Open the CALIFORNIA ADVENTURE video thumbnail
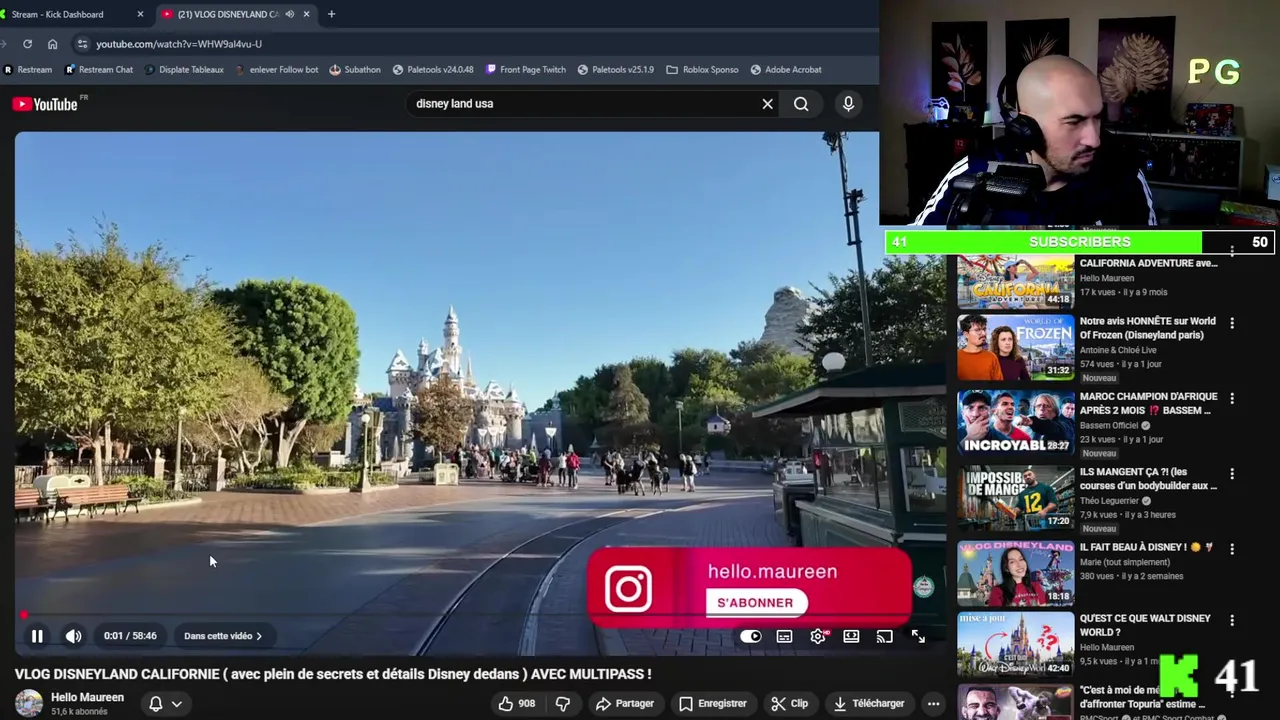The width and height of the screenshot is (1280, 720). [1015, 281]
